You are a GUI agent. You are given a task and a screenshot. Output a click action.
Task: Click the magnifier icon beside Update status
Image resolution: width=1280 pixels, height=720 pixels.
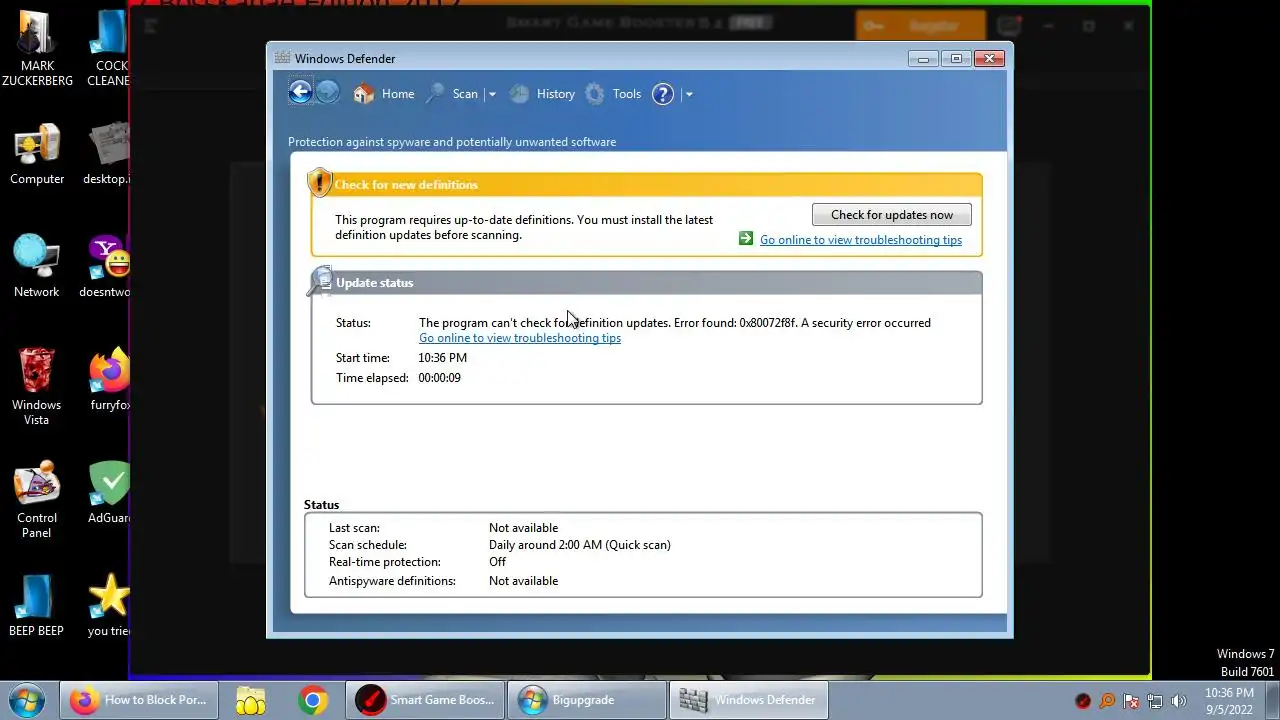tap(320, 281)
